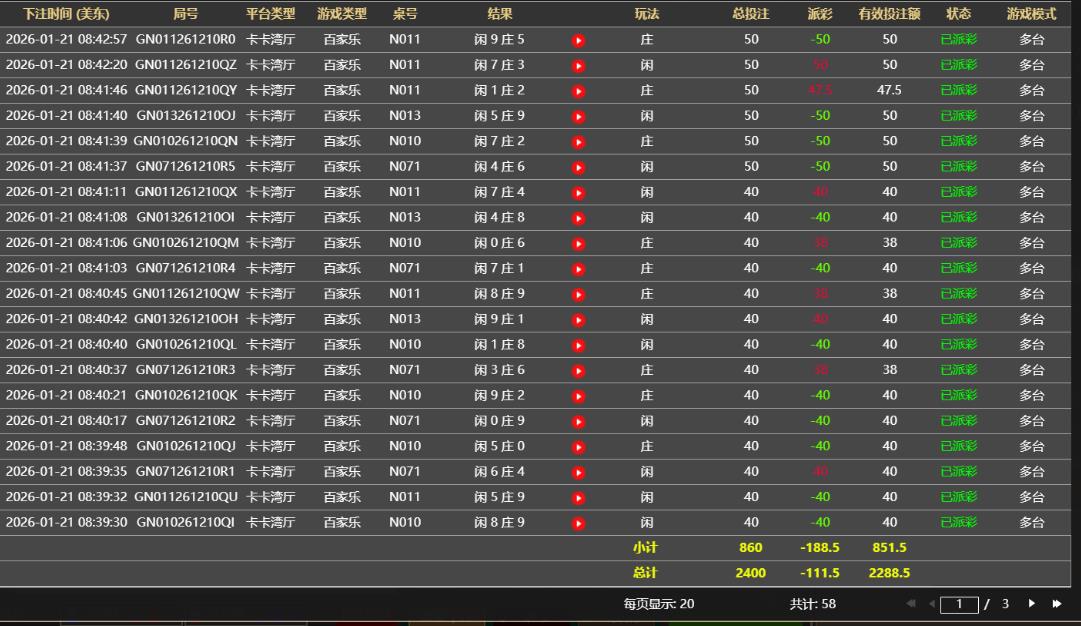The image size is (1081, 626).
Task: Click the 局号 column header
Action: [x=185, y=14]
